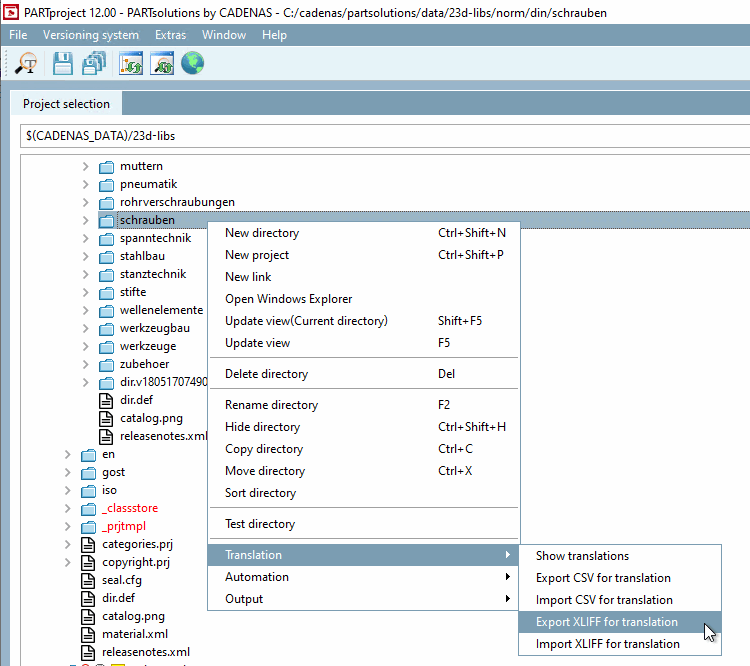The height and width of the screenshot is (666, 750).
Task: Expand the muttern folder
Action: (86, 166)
